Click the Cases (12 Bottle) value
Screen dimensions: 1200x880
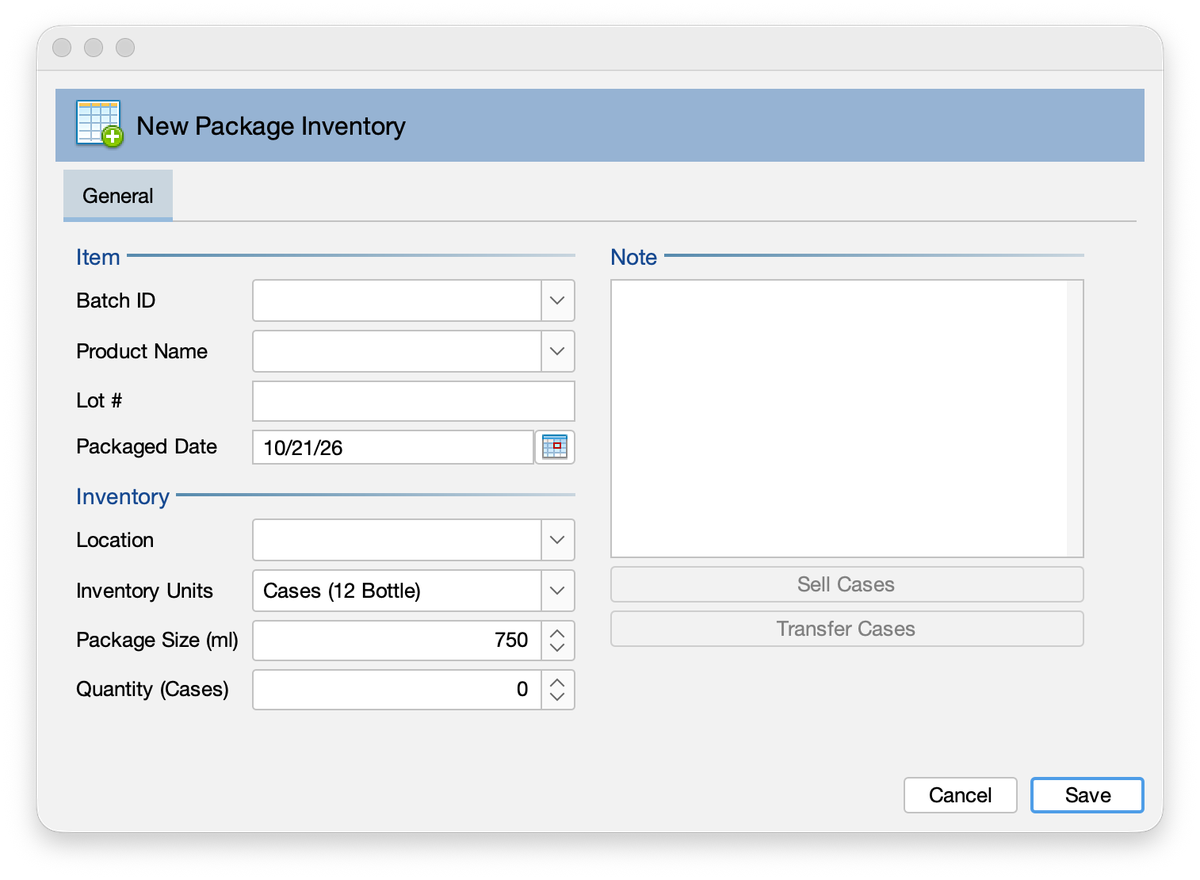coord(342,591)
